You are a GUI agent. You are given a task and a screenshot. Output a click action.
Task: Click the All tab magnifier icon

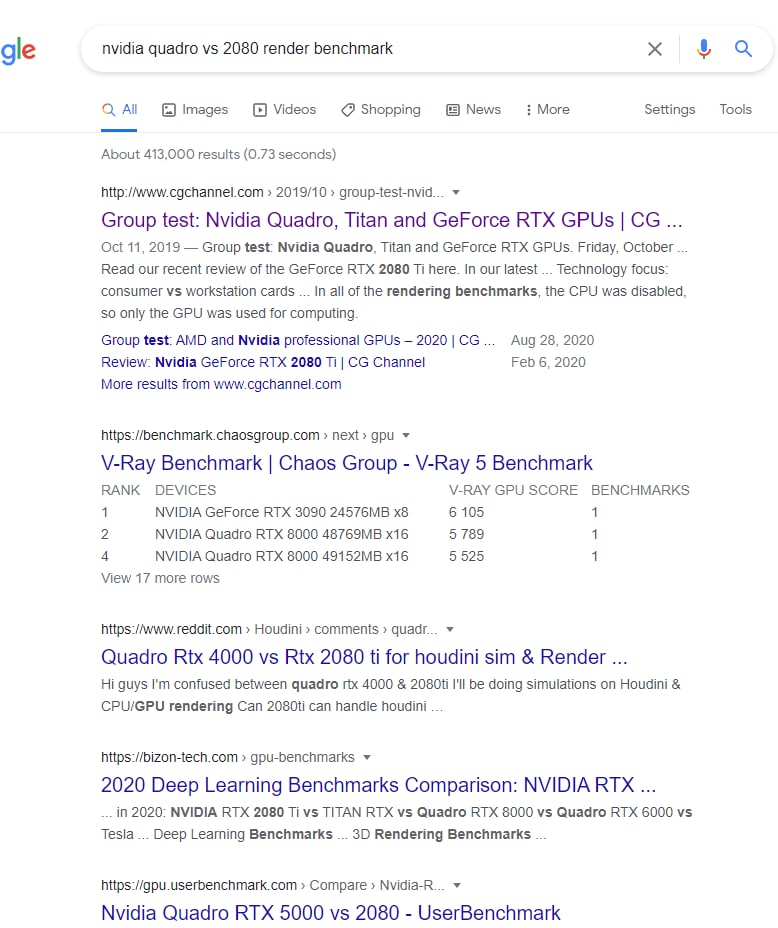[x=108, y=109]
